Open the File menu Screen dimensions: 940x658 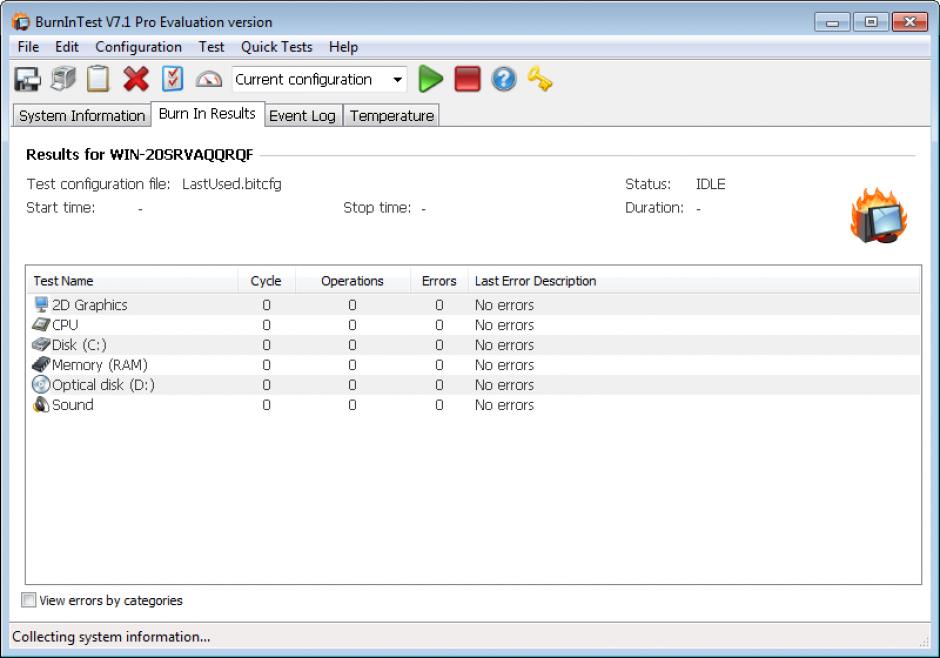pyautogui.click(x=28, y=47)
